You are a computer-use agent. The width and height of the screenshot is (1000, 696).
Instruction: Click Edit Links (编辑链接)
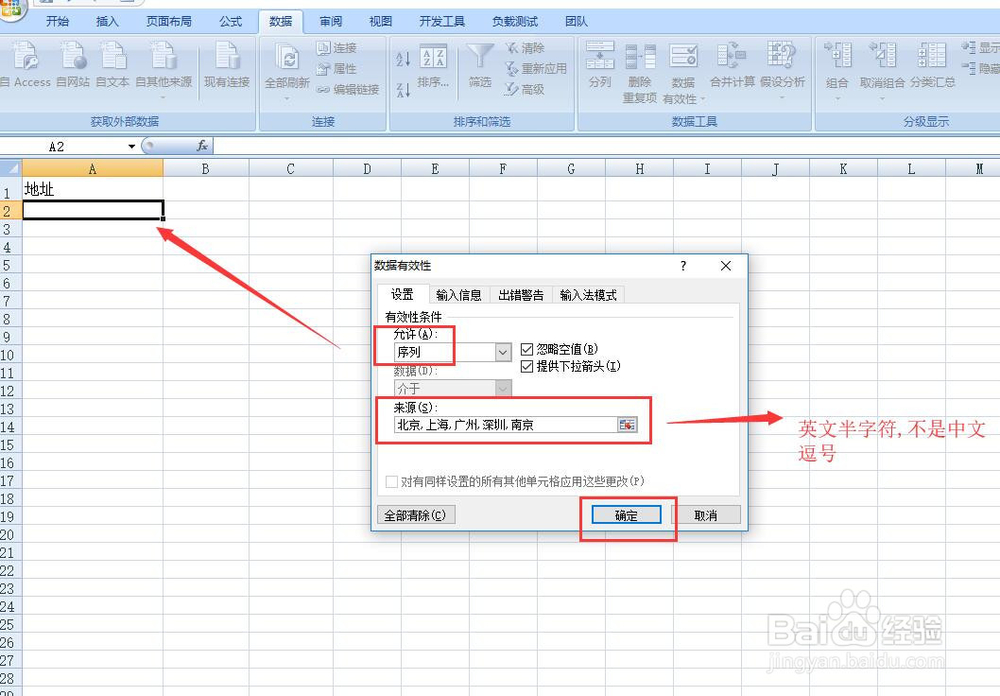click(348, 89)
